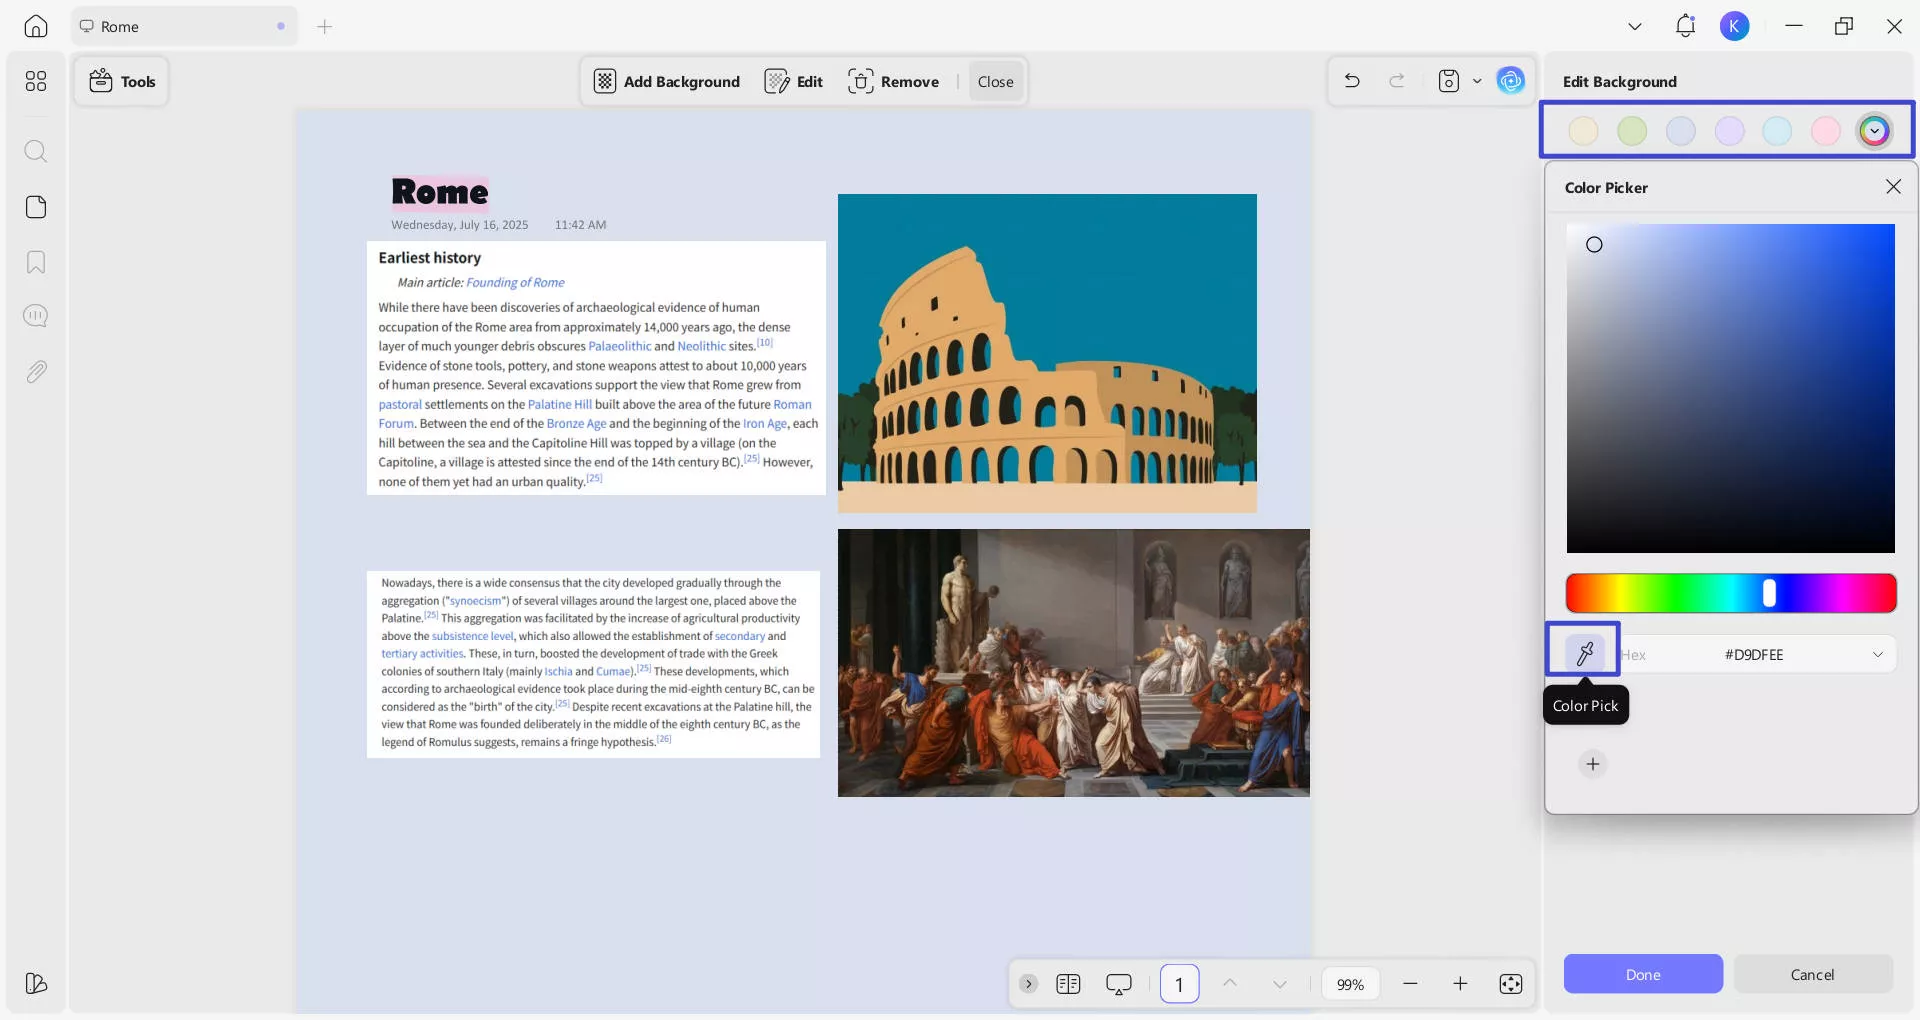The width and height of the screenshot is (1920, 1020).
Task: Open the tab list dropdown chevron
Action: 1635,27
